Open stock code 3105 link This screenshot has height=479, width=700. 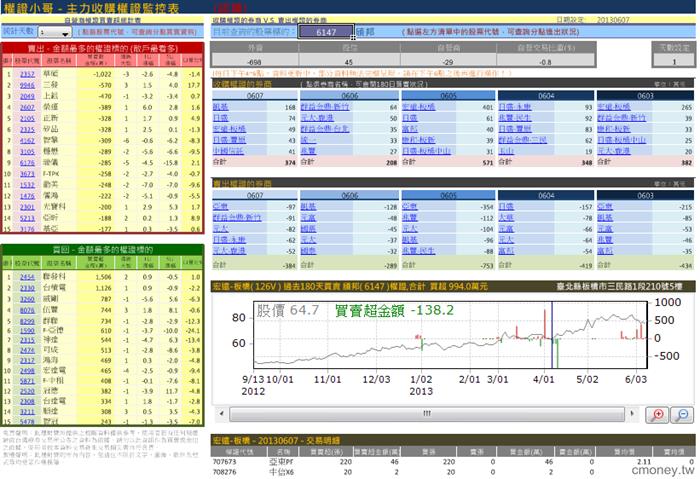(x=27, y=152)
